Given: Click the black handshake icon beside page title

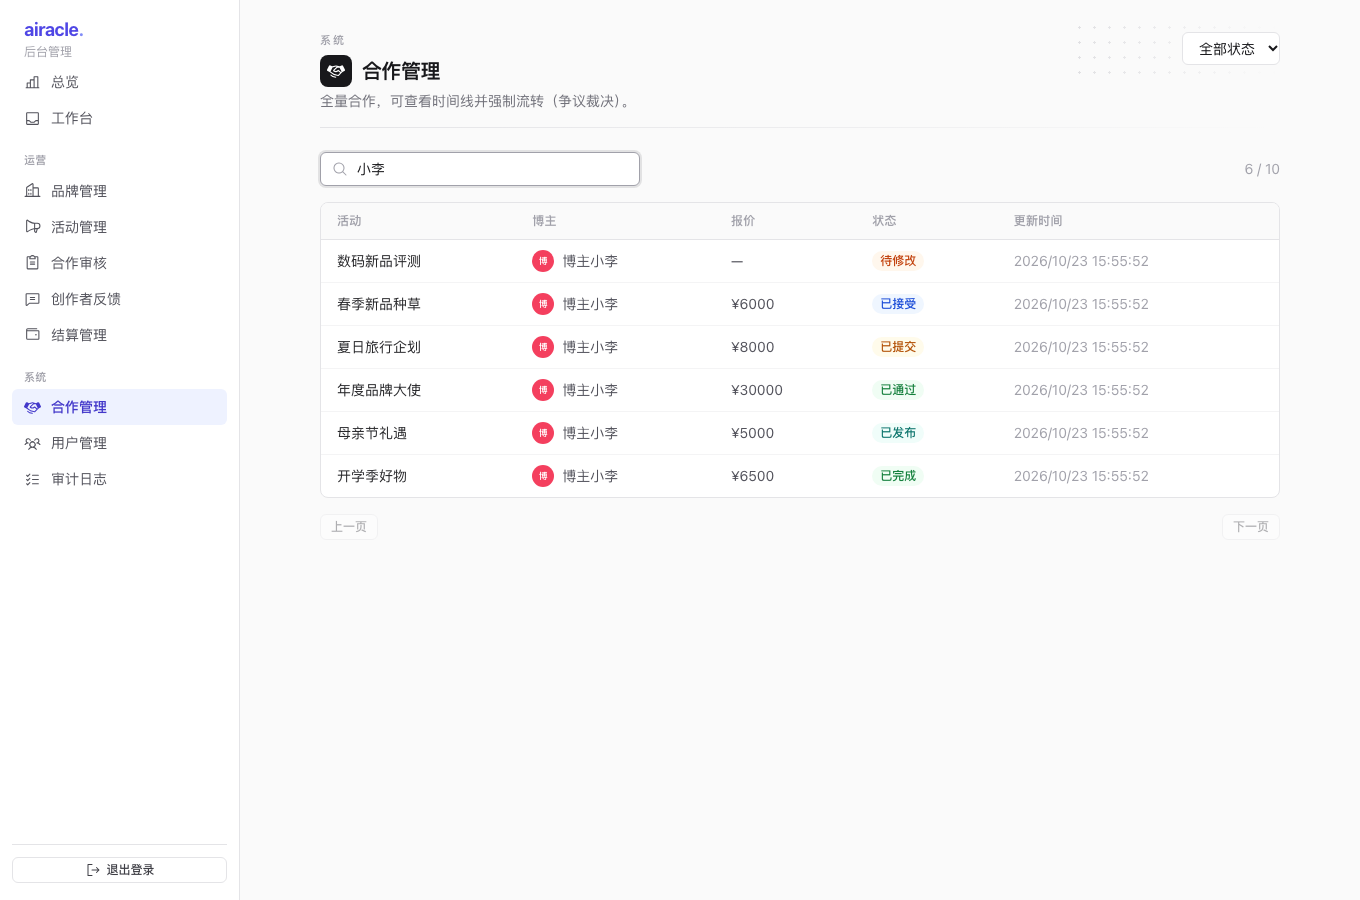Looking at the screenshot, I should point(336,71).
